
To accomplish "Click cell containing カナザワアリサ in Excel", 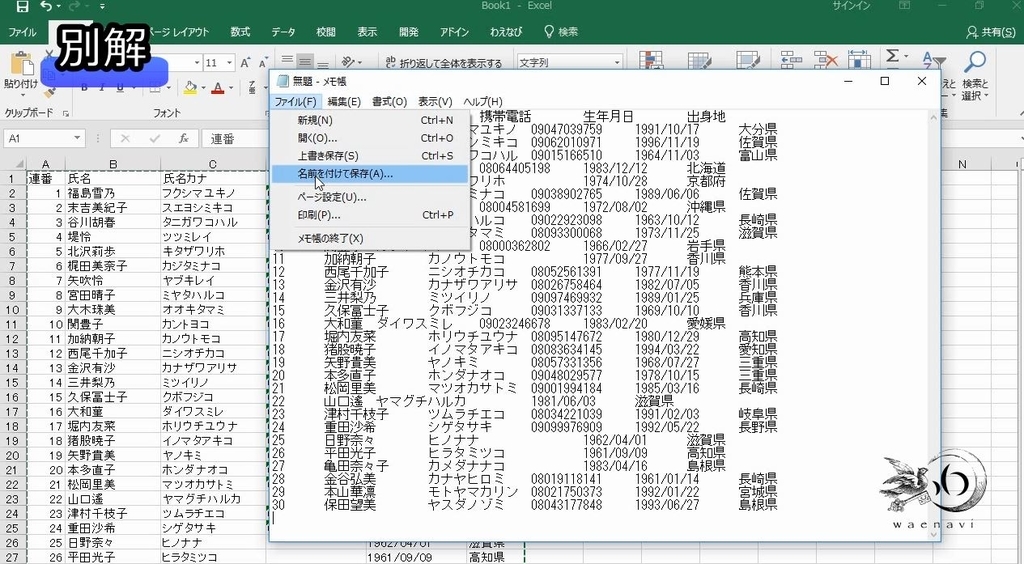I will click(213, 368).
